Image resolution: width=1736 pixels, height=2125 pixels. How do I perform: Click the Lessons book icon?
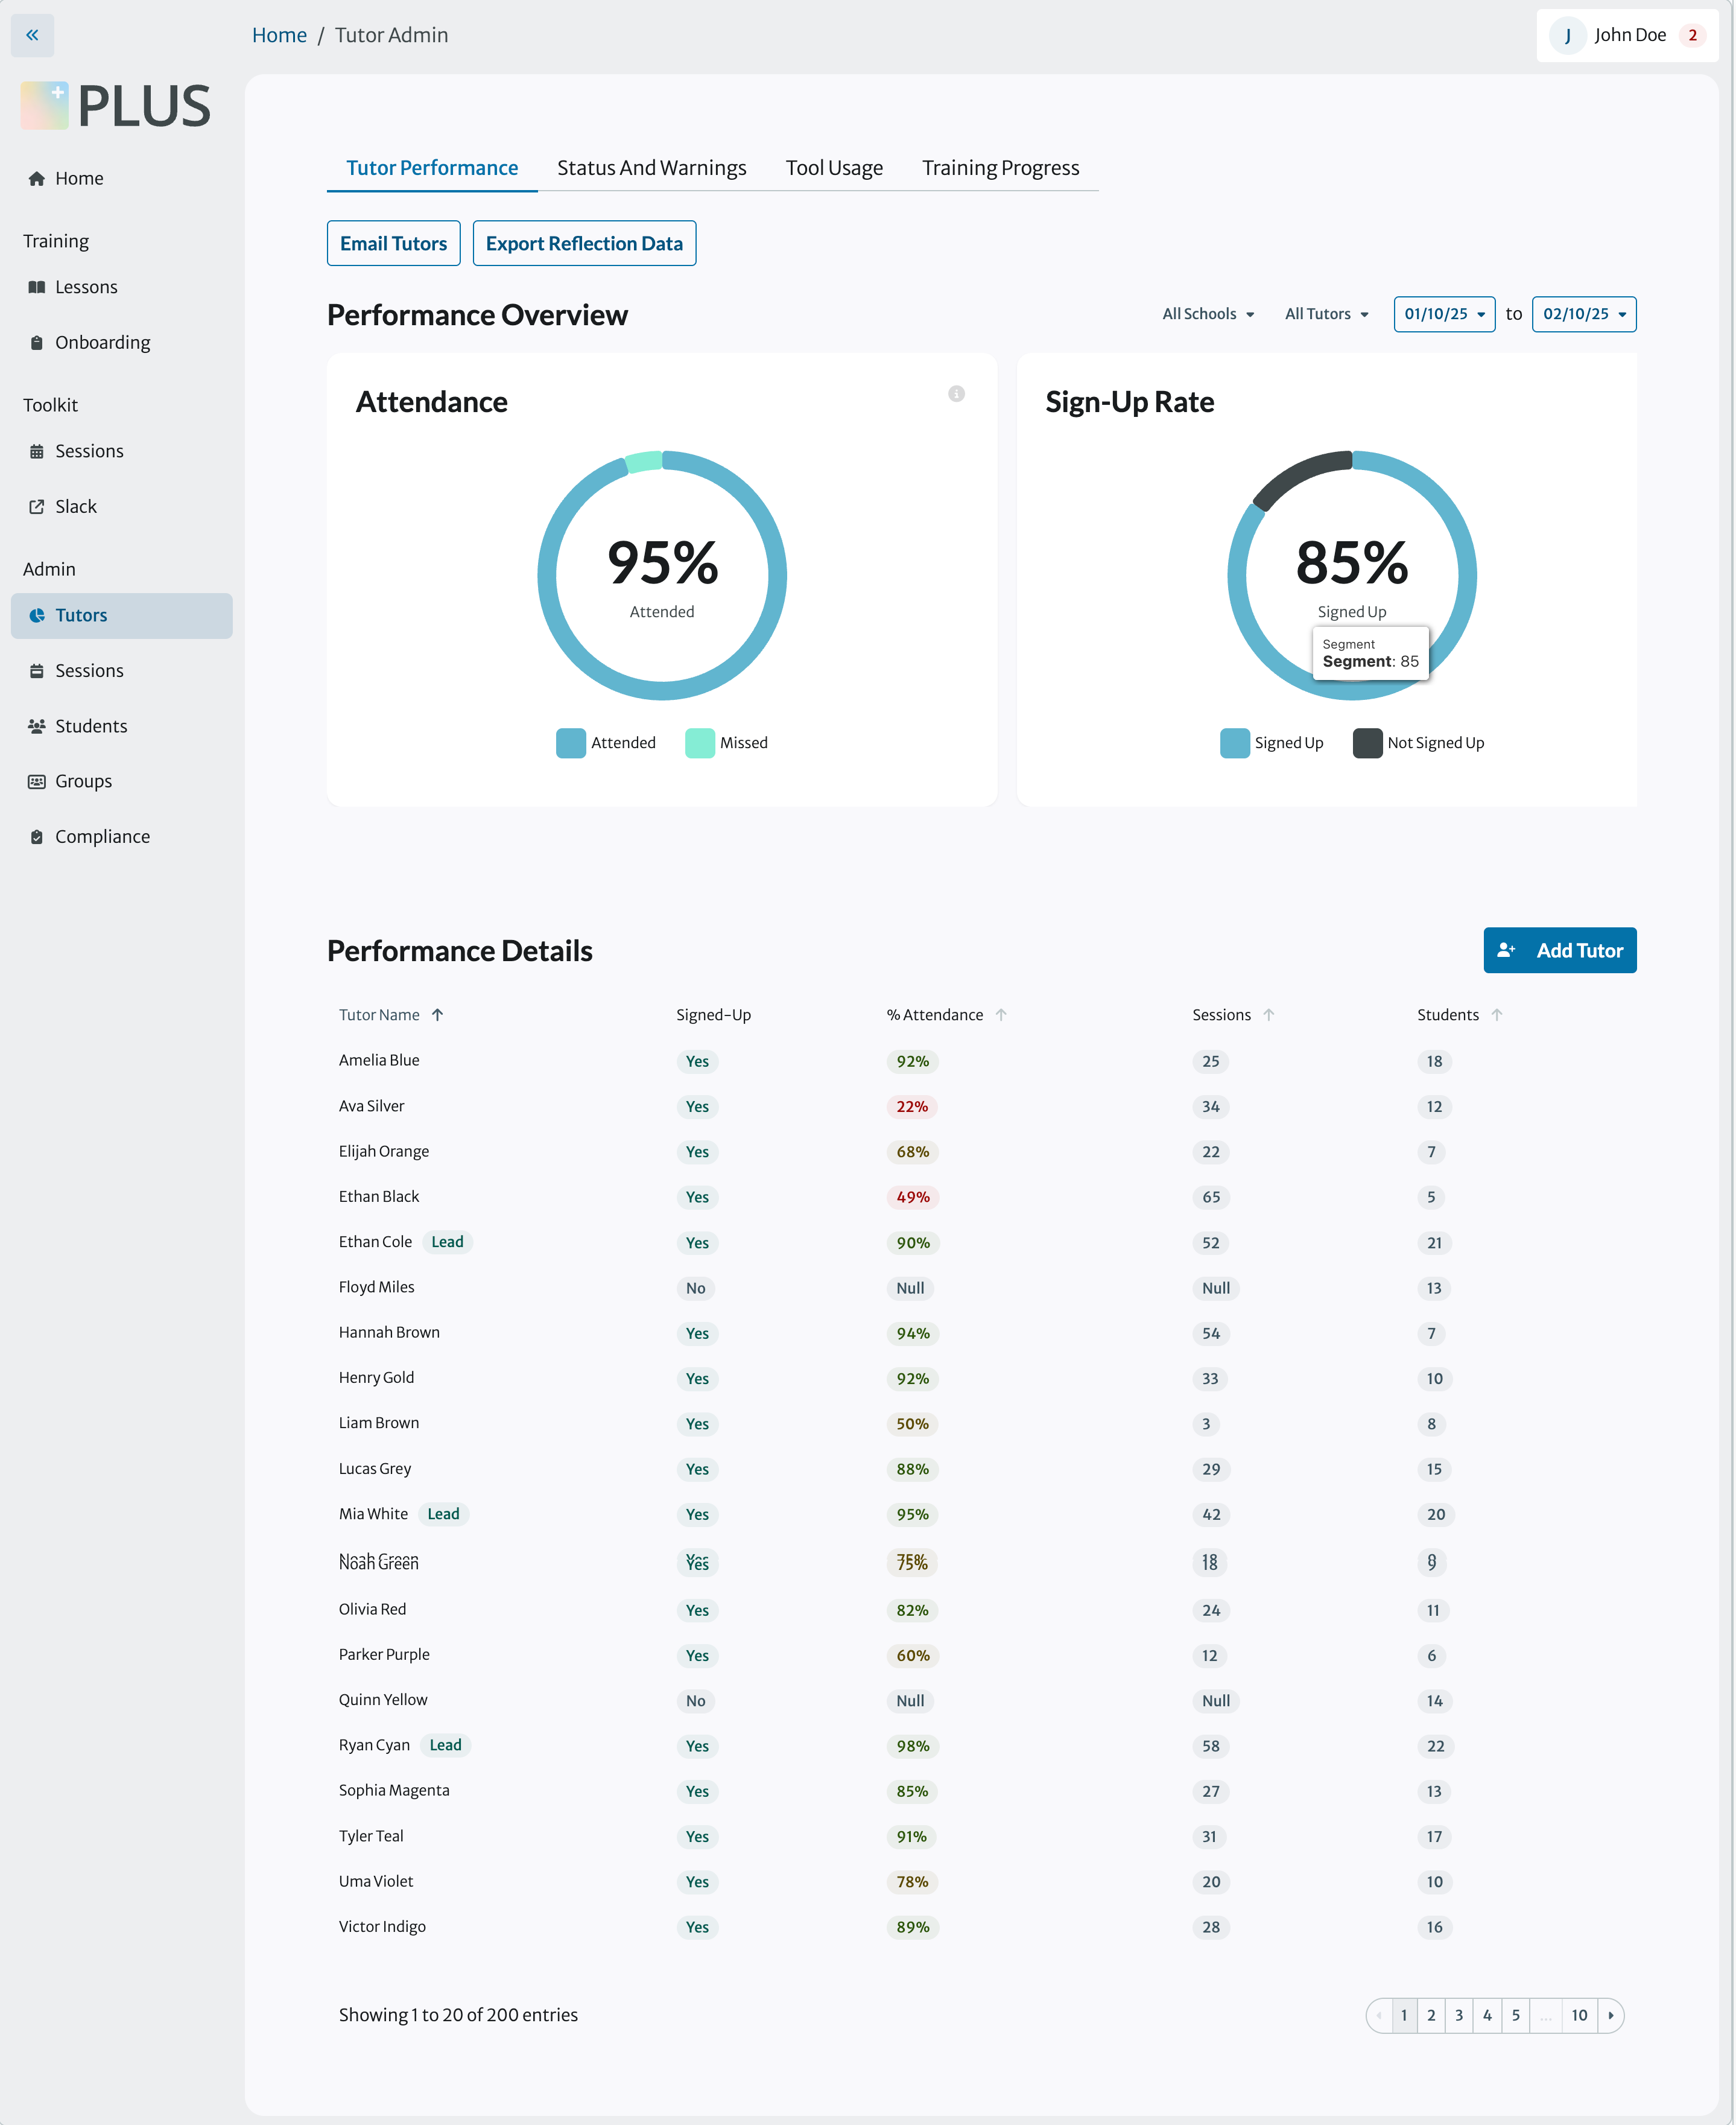(37, 288)
